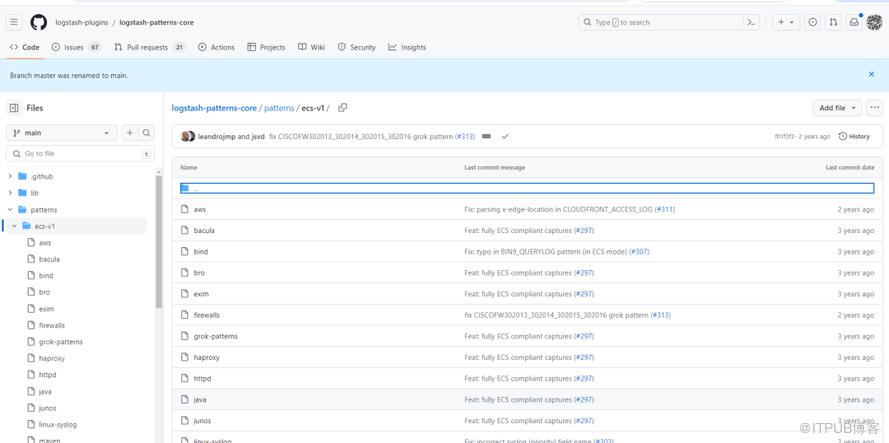The height and width of the screenshot is (443, 889).
Task: Expand the .github folder in tree
Action: tap(10, 176)
